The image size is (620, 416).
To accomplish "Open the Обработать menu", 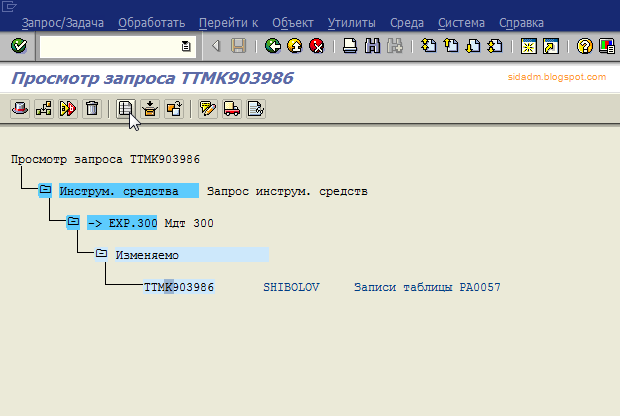I will (151, 23).
